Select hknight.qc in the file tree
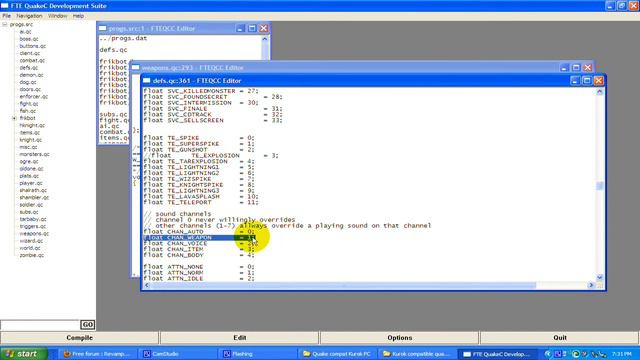This screenshot has height=360, width=640. [x=32, y=125]
